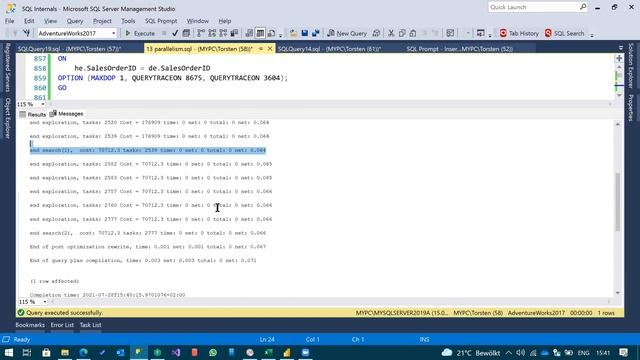Click the End of query plan compilation line
This screenshot has width=640, height=360.
[x=143, y=260]
